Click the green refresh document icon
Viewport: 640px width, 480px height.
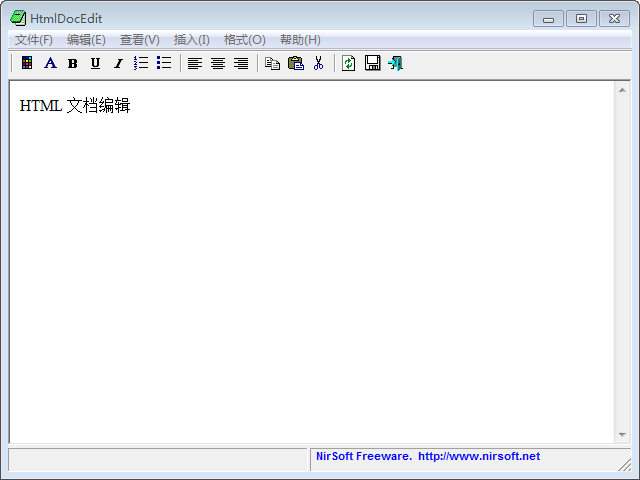click(x=349, y=63)
